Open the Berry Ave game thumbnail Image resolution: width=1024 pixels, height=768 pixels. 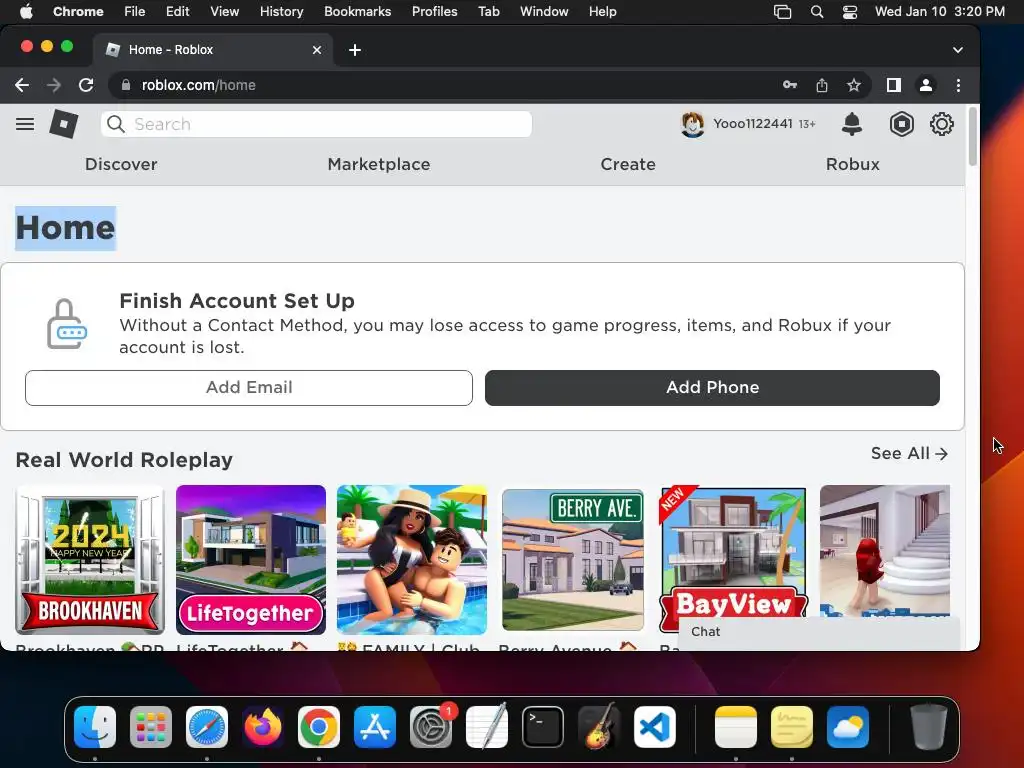[573, 560]
